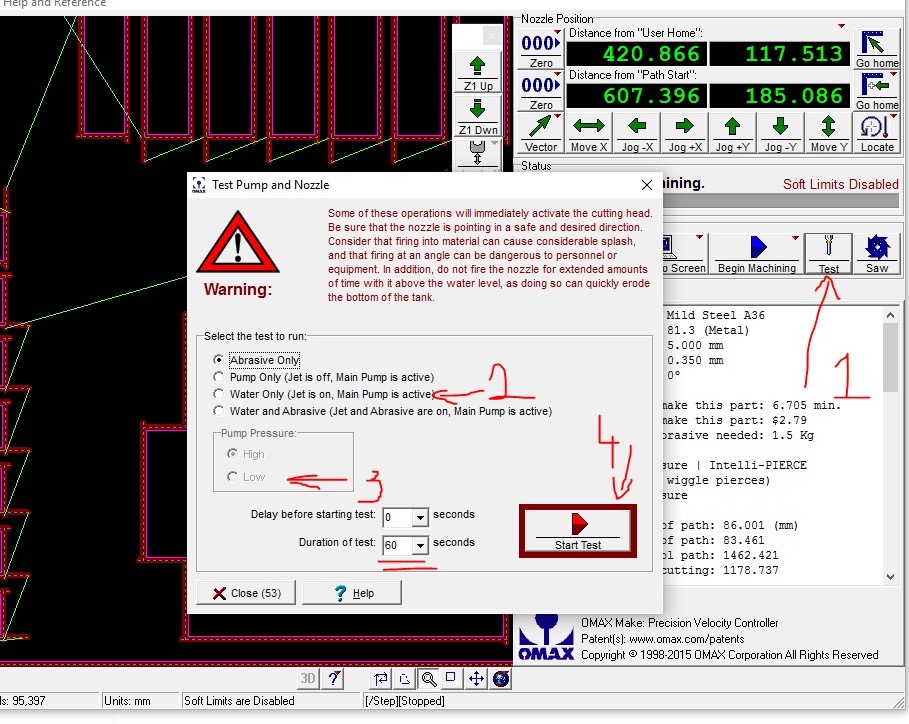Click the www.omax.com/patents text
Viewport: 909px width, 724px height.
[686, 639]
